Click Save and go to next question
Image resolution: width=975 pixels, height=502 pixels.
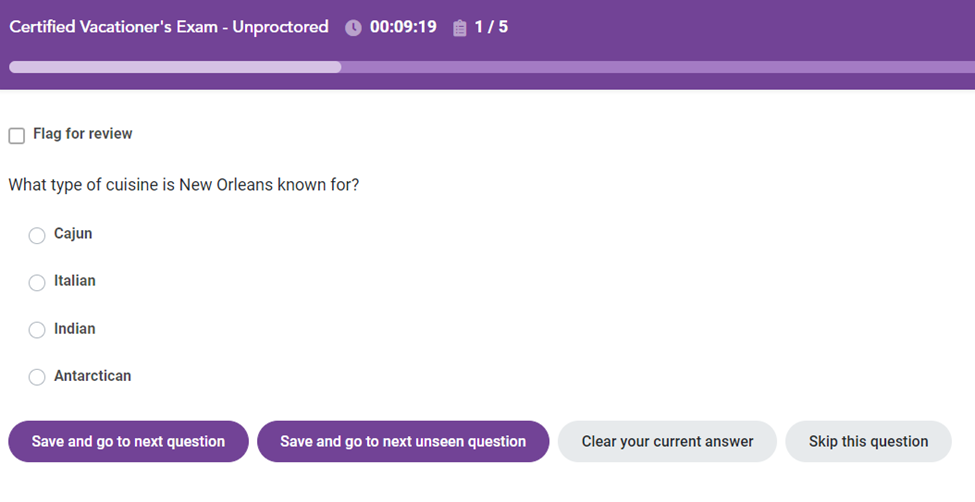pyautogui.click(x=128, y=441)
